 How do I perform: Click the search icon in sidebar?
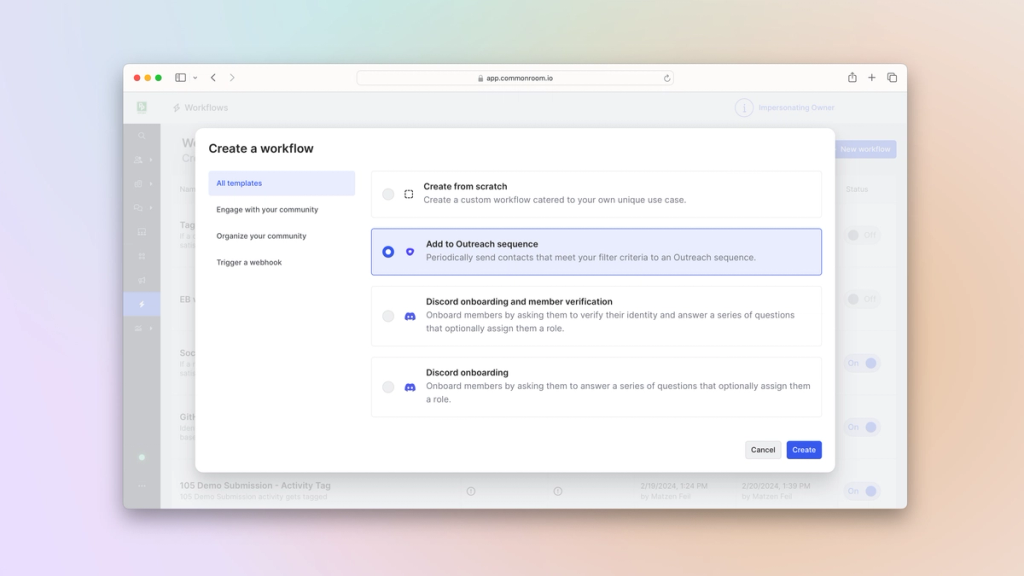142,136
